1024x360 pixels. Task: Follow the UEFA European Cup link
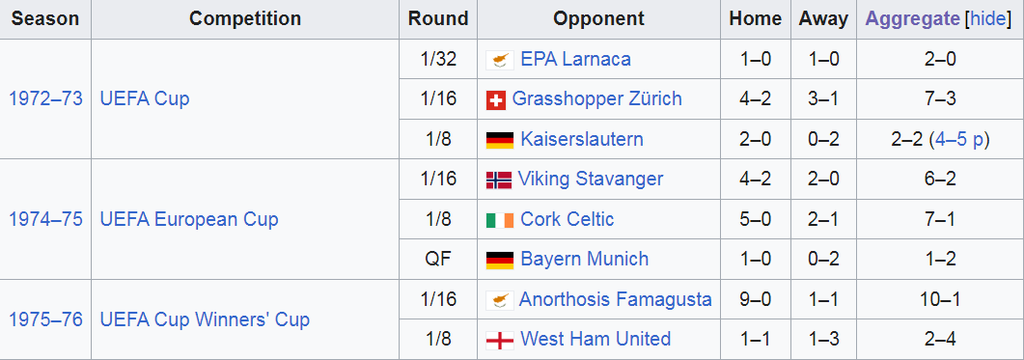189,219
